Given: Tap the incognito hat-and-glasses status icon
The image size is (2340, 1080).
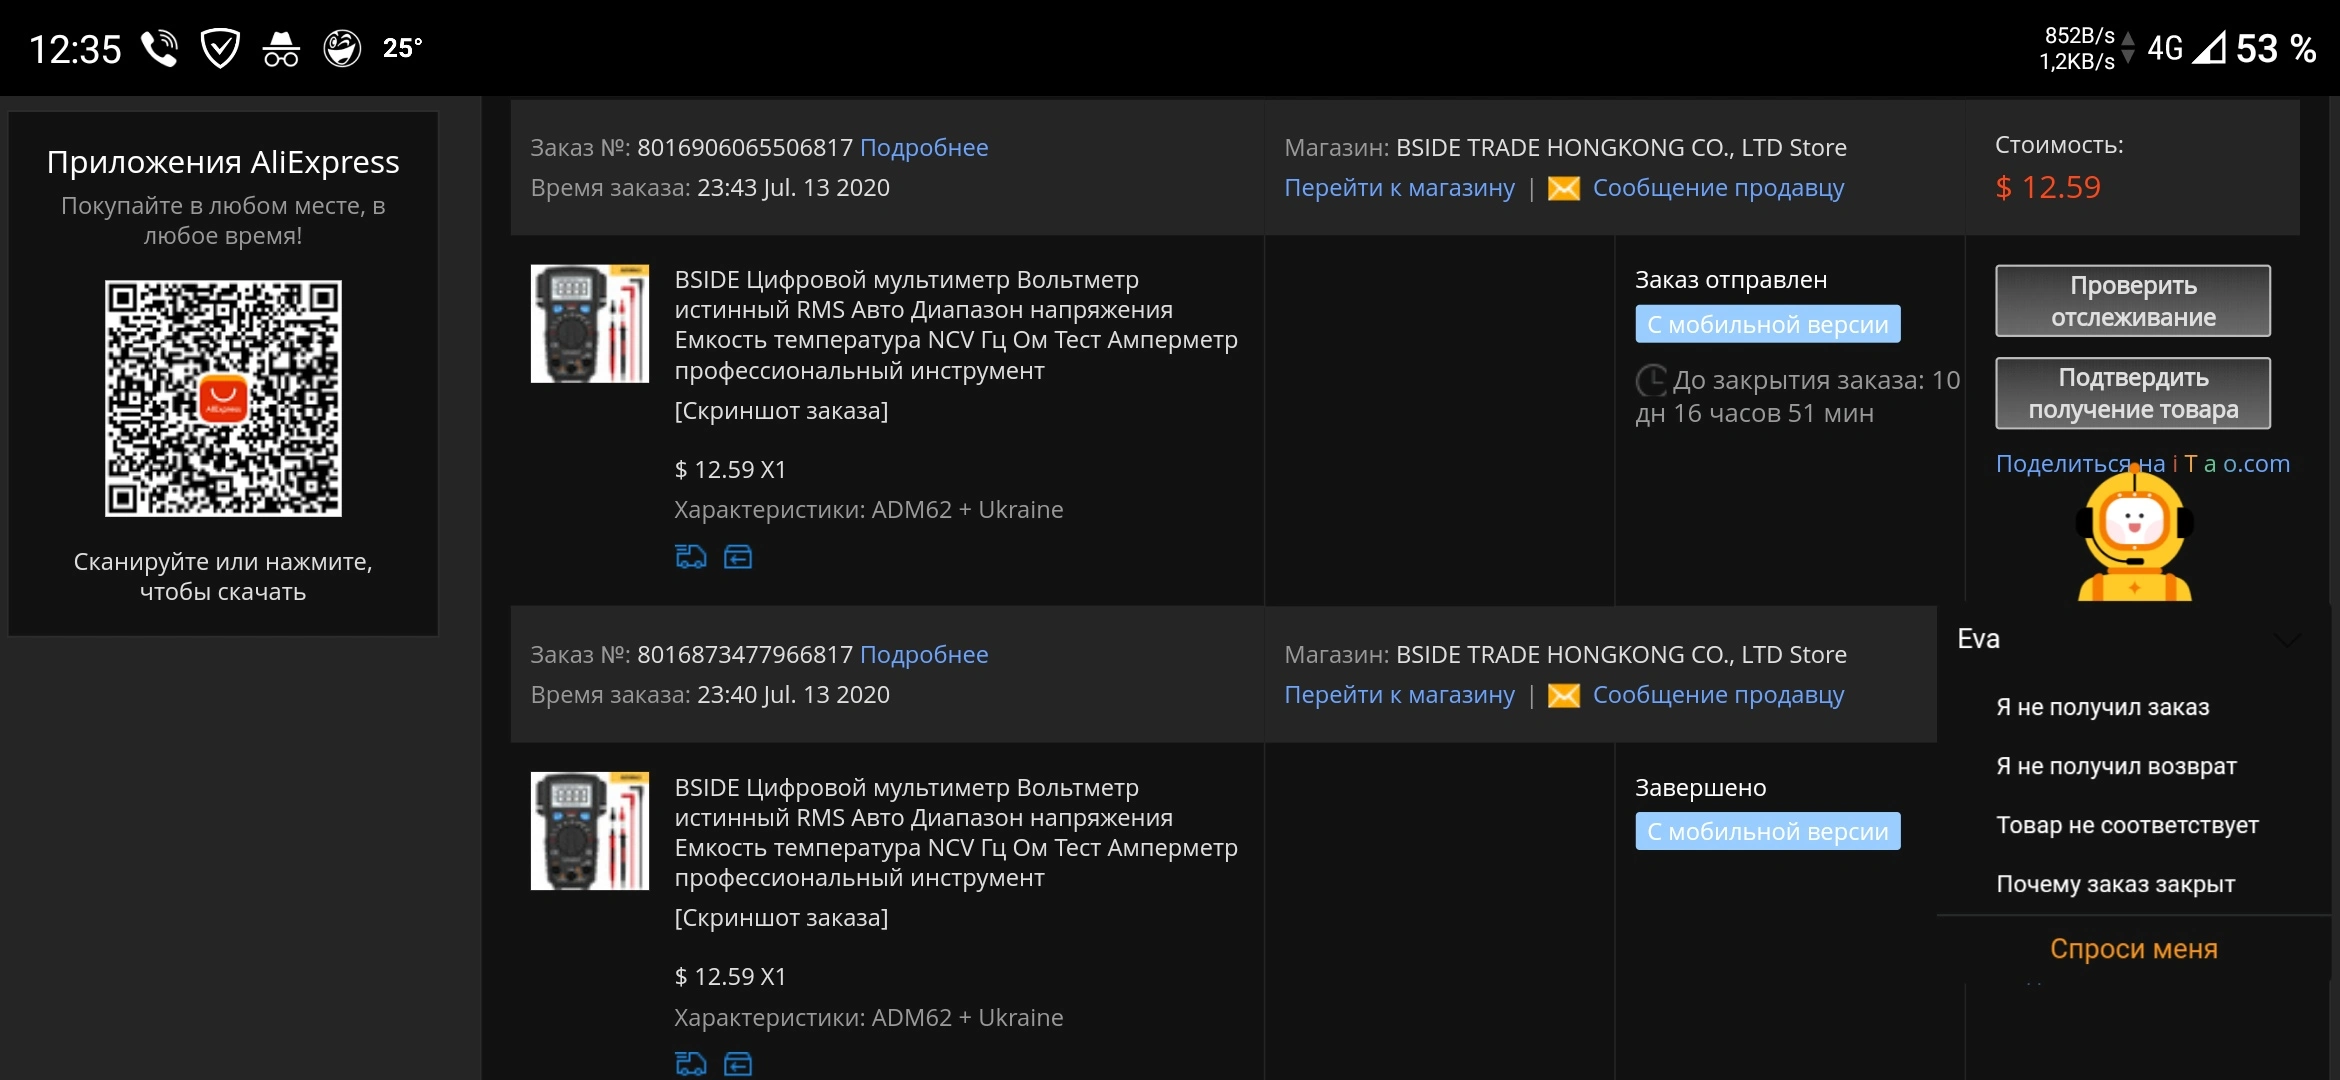Looking at the screenshot, I should coord(281,48).
